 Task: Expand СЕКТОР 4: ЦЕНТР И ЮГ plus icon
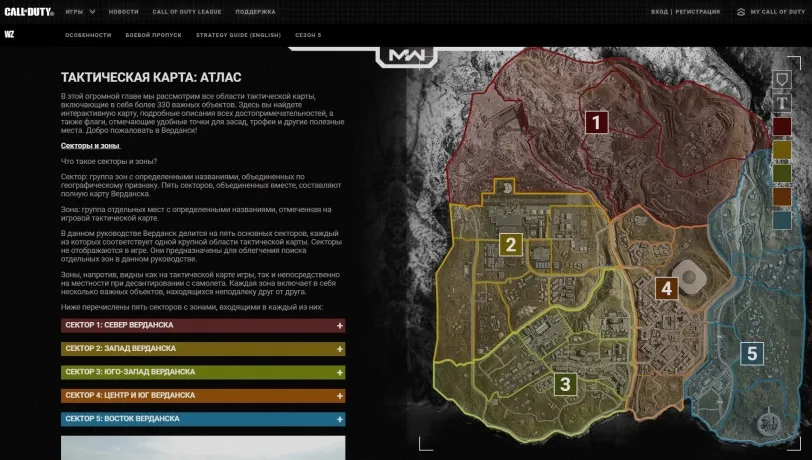[x=340, y=396]
